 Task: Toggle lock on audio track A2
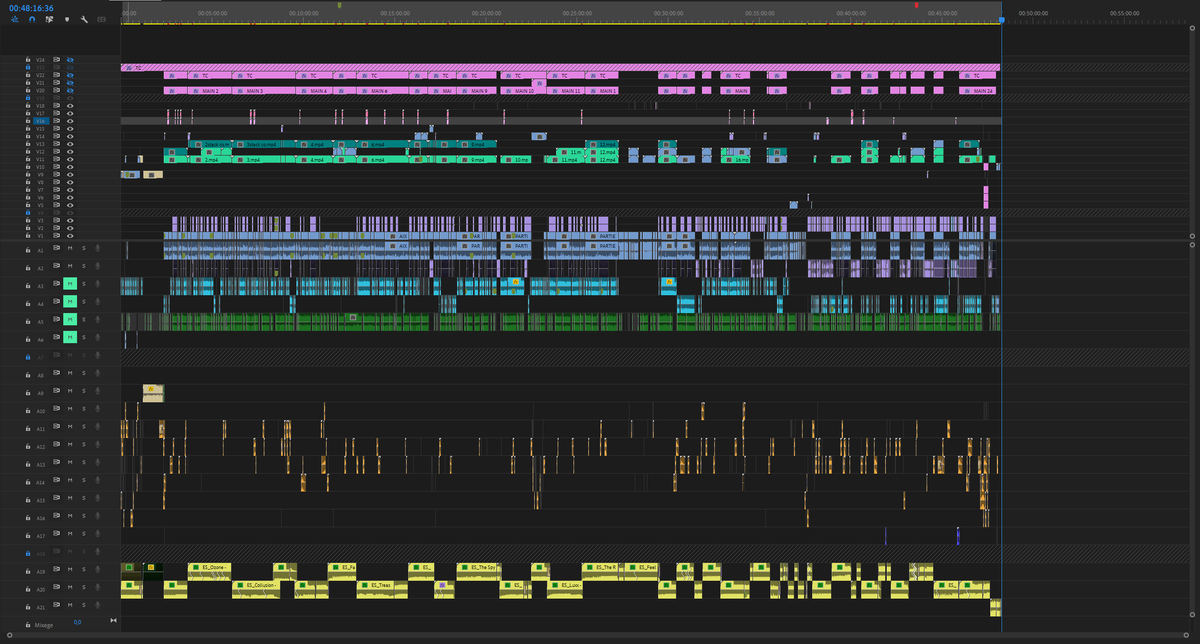point(28,267)
